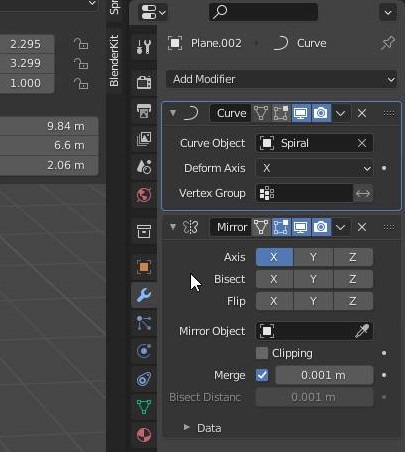Open the View Layer properties tab
This screenshot has height=452, width=405.
(144, 139)
